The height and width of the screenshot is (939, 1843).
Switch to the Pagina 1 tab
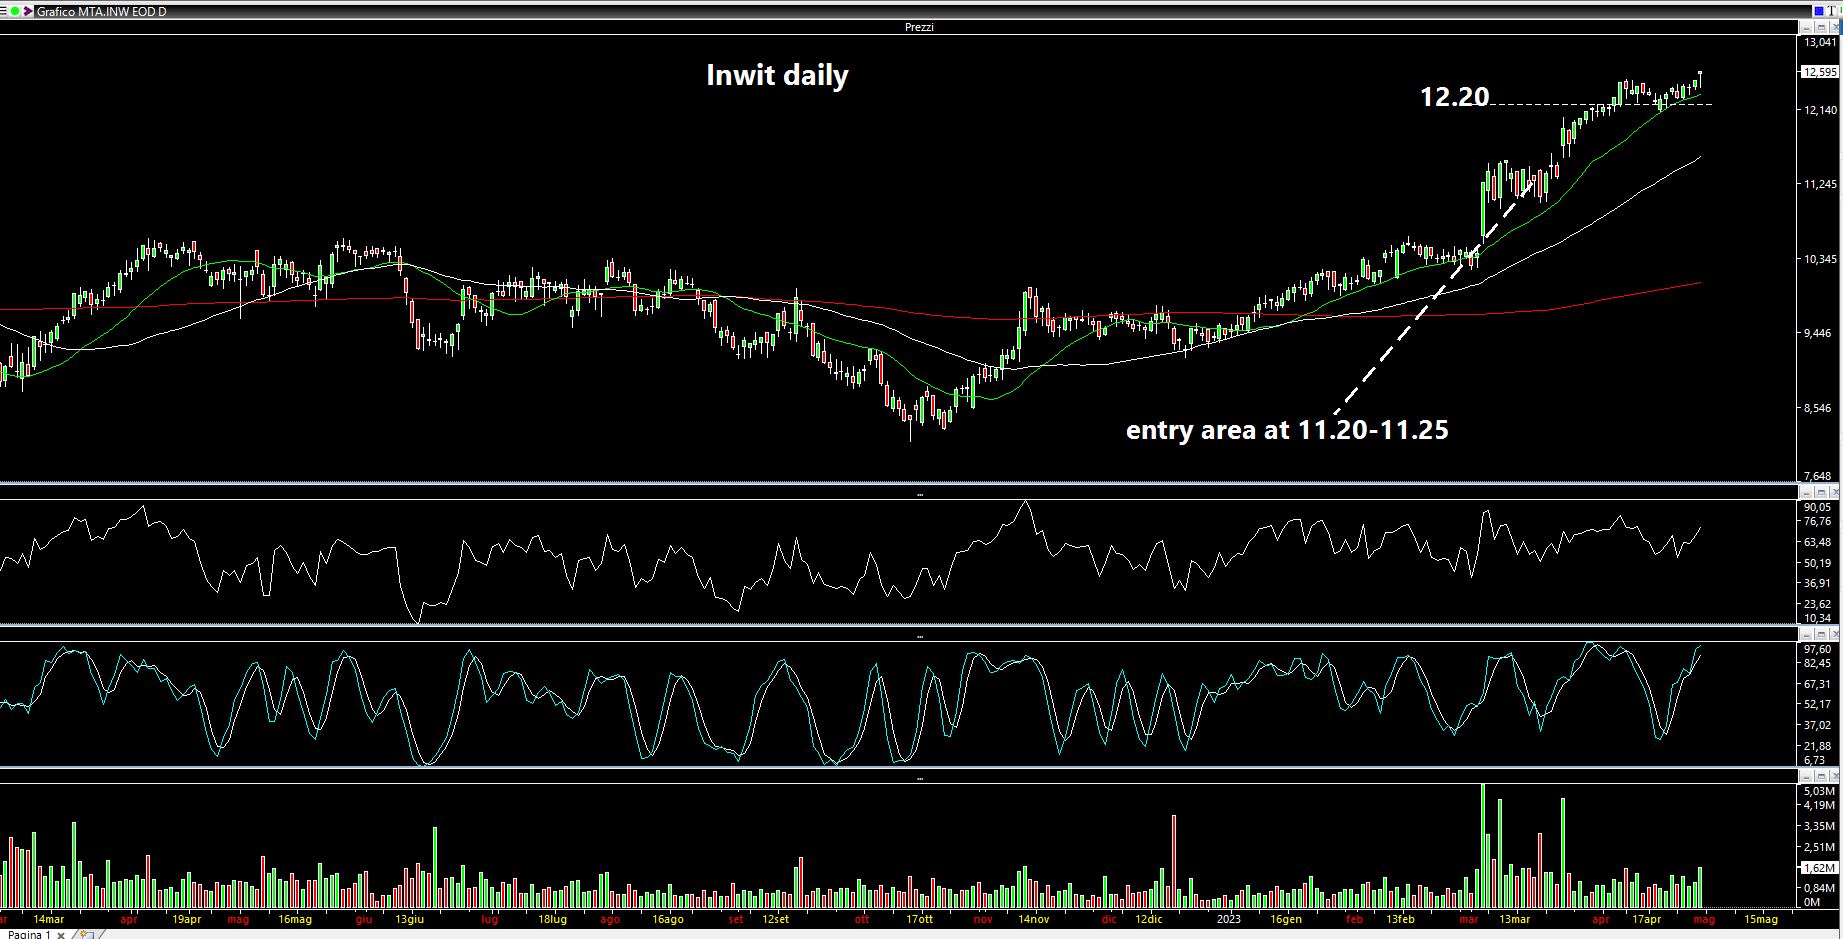(x=29, y=934)
